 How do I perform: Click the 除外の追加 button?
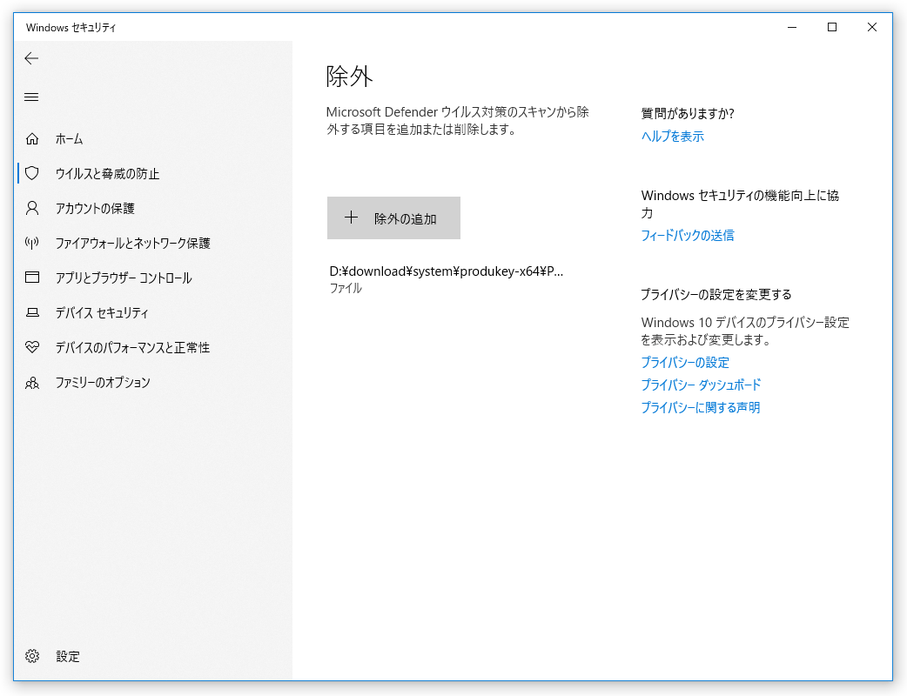[x=393, y=218]
